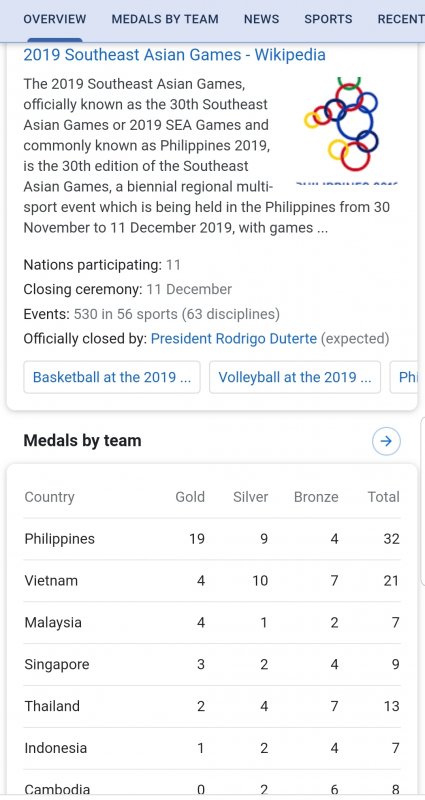Open the Medals by team arrow icon
The image size is (425, 800).
pyautogui.click(x=386, y=441)
